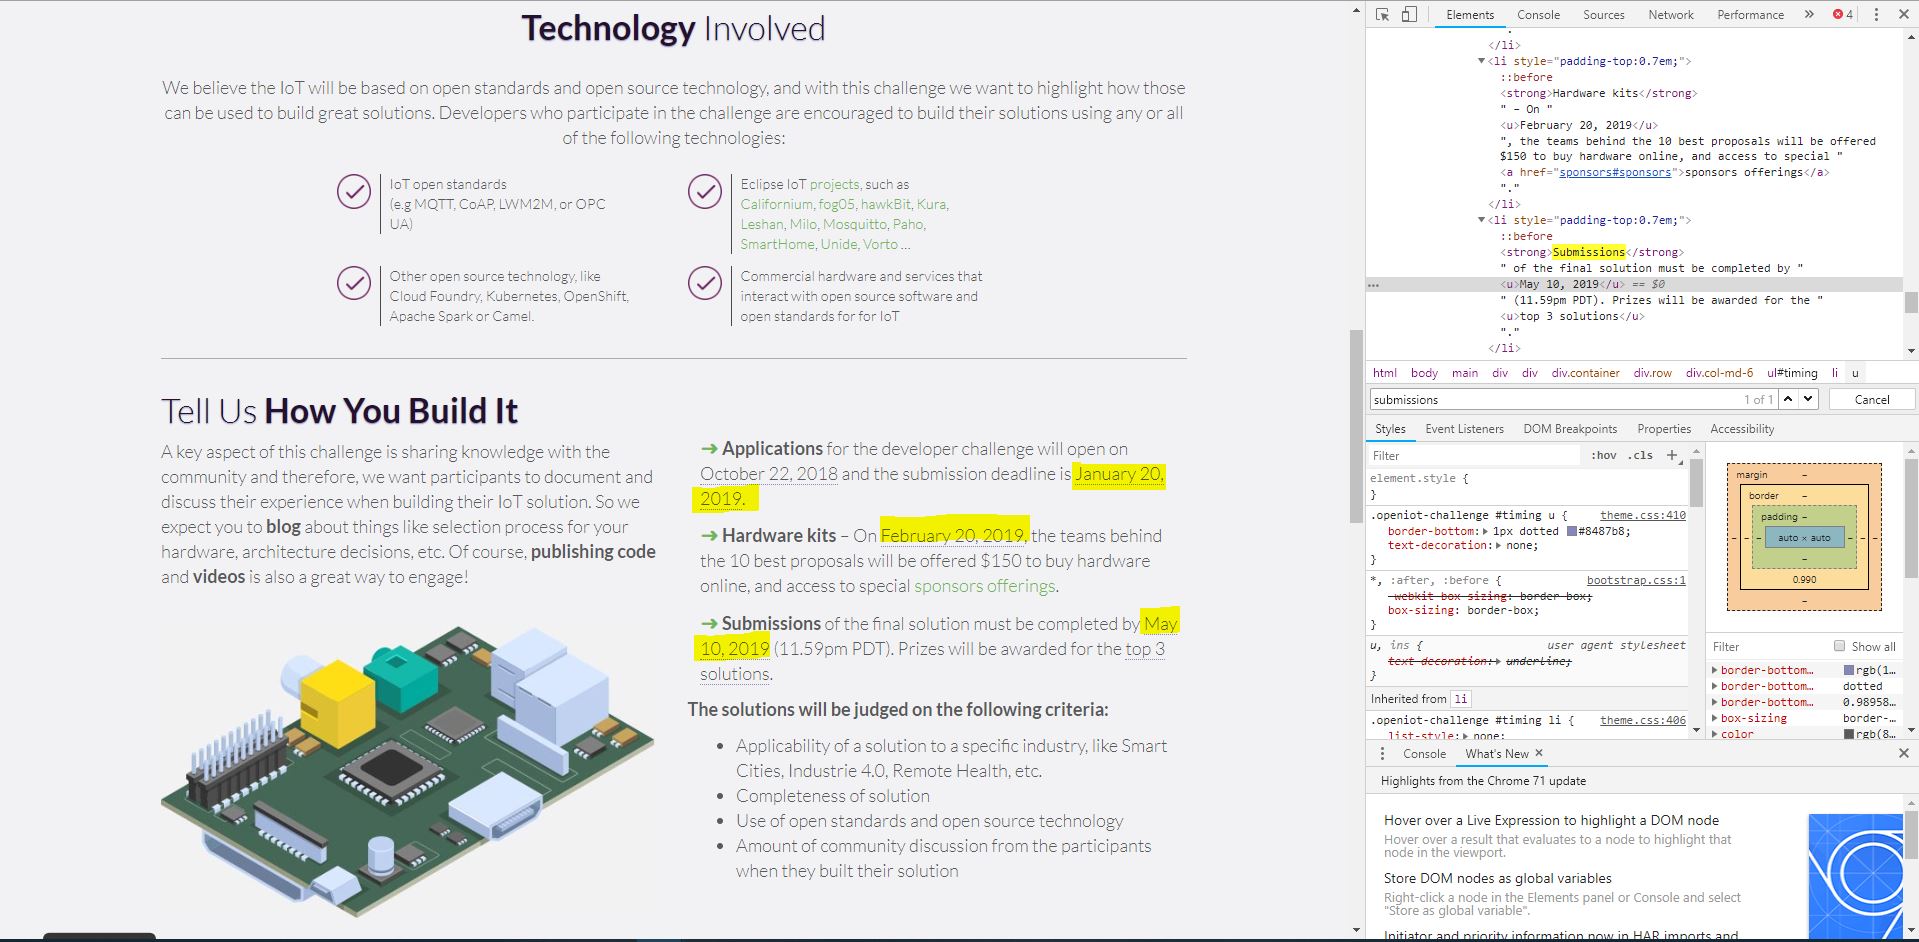
Task: Click the #8487b8 color swatch
Action: pyautogui.click(x=1570, y=530)
